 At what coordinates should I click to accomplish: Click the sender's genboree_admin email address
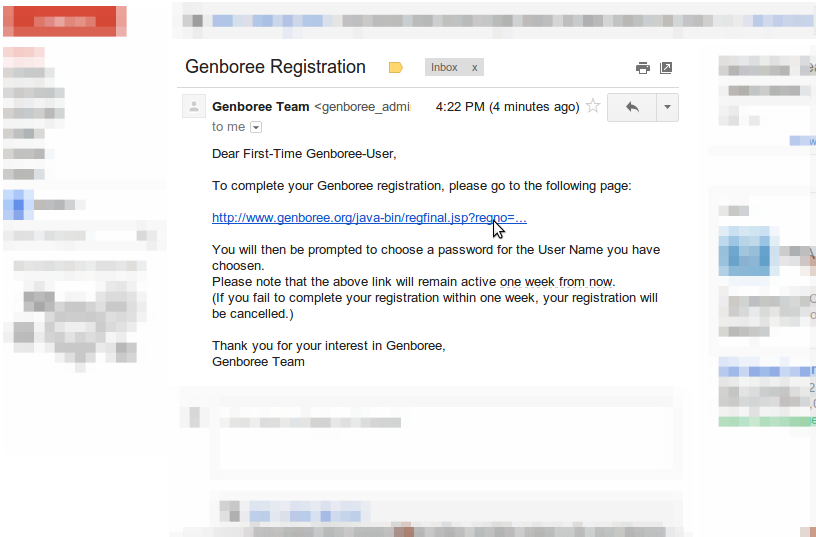(363, 107)
